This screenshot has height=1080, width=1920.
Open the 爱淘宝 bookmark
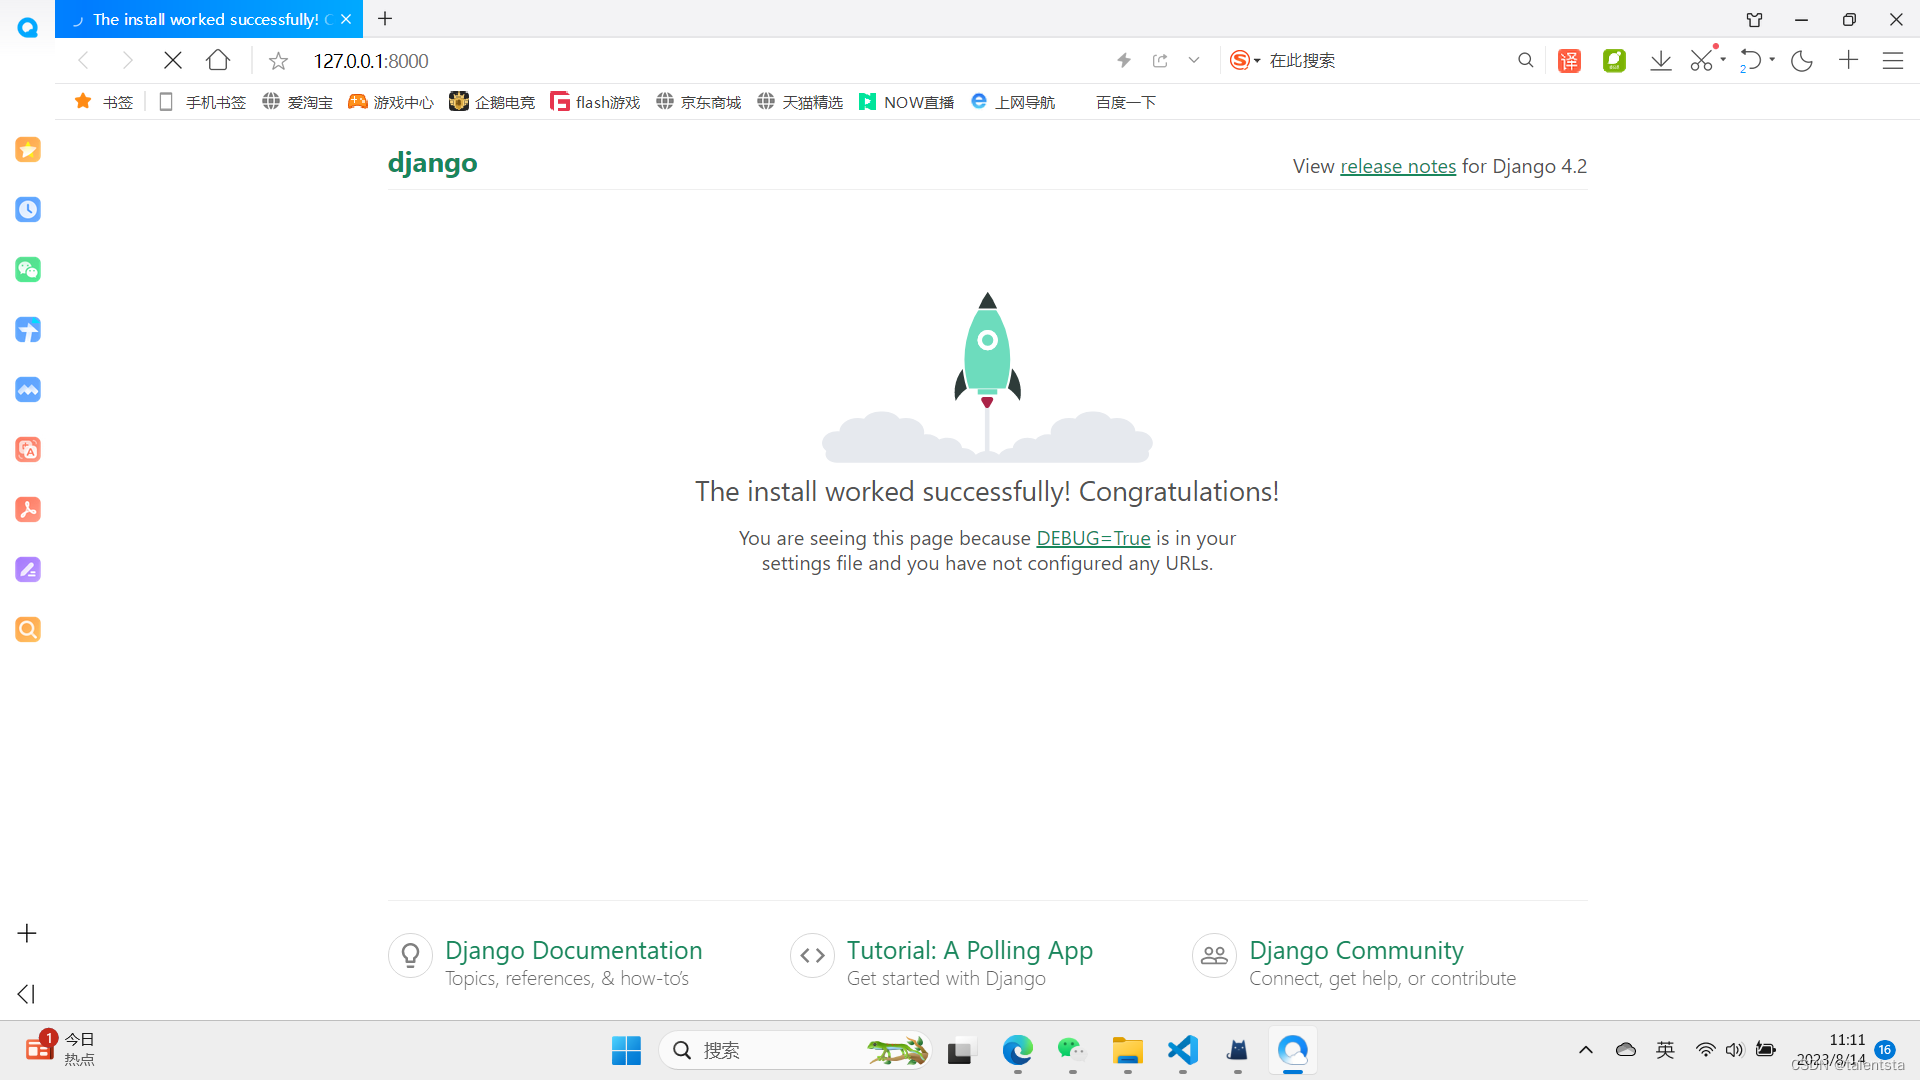pos(298,102)
